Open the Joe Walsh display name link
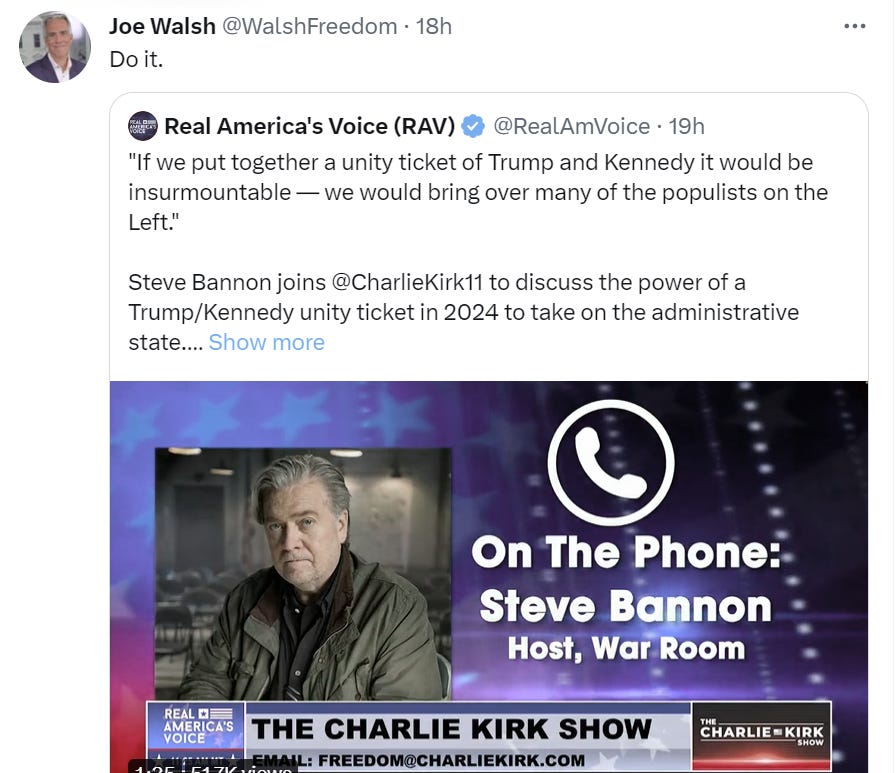The height and width of the screenshot is (773, 895). tap(162, 26)
